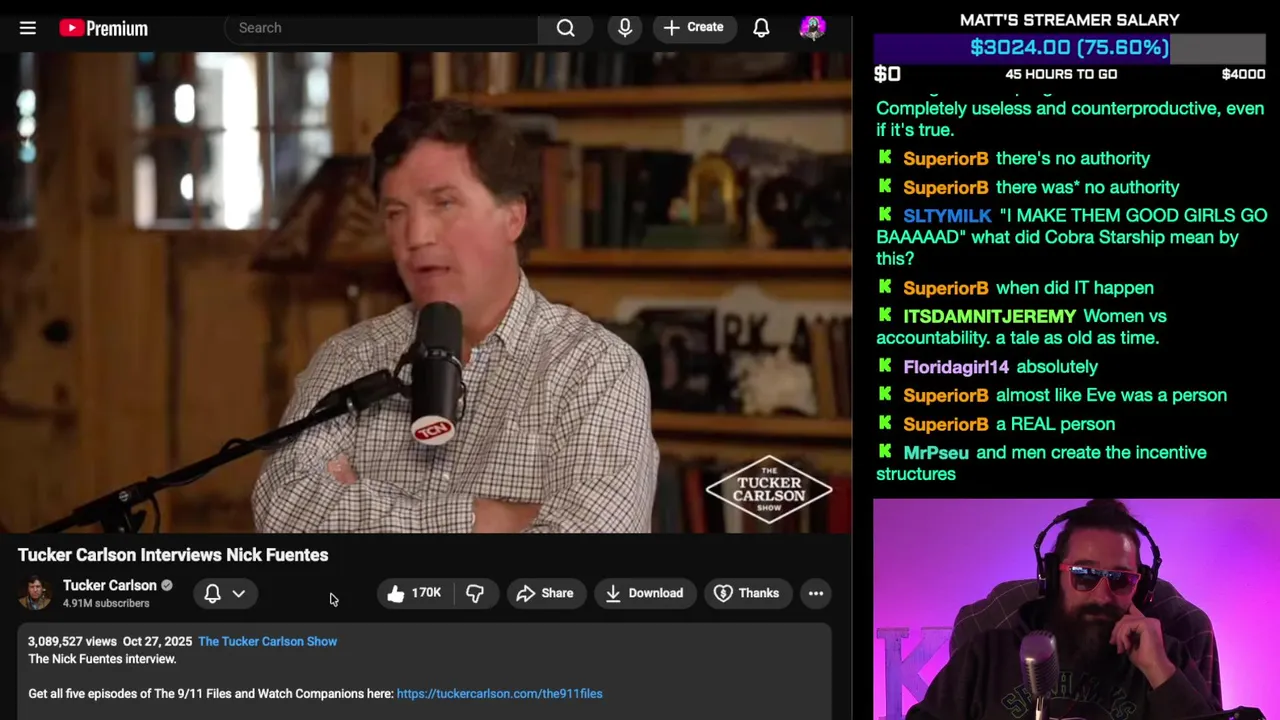This screenshot has height=720, width=1280.
Task: Open Tucker Carlson channel avatar
Action: tap(36, 593)
